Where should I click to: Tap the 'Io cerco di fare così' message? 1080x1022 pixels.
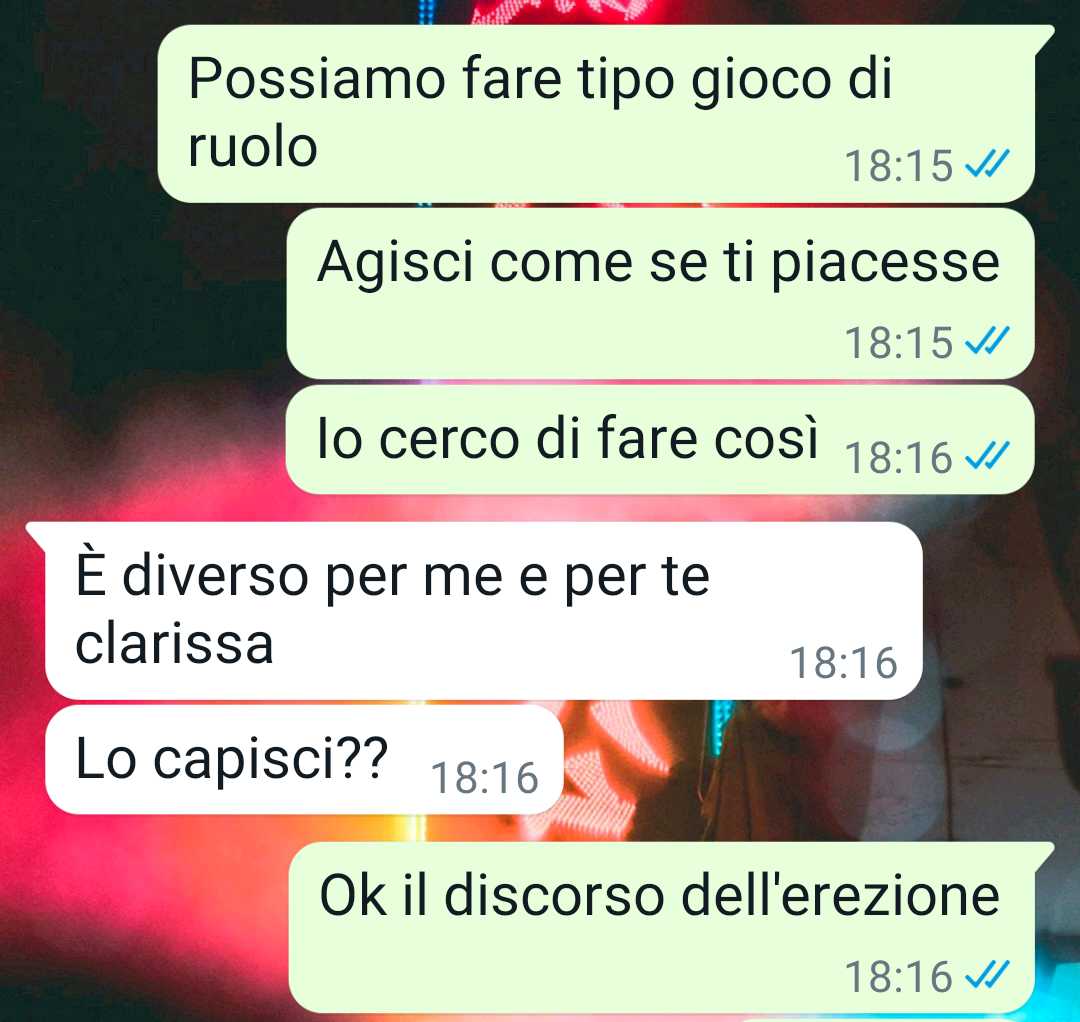(x=661, y=439)
